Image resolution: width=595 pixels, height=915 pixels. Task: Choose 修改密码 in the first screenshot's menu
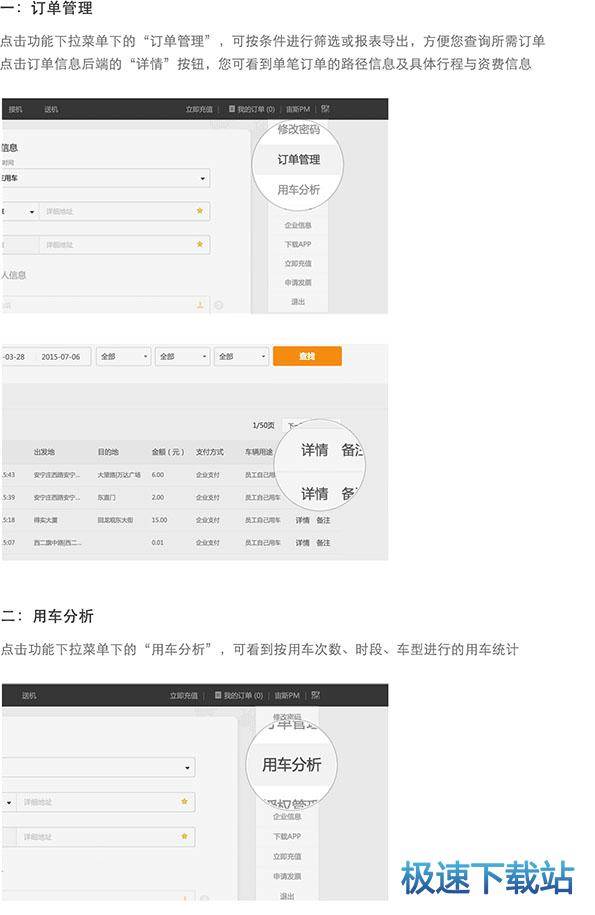[298, 130]
